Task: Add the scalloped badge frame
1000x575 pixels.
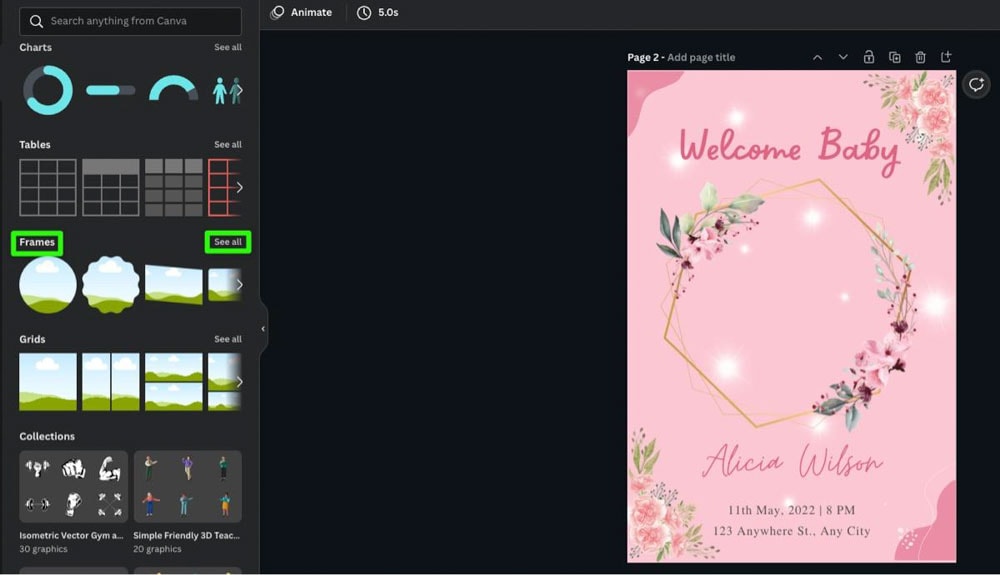Action: tap(110, 285)
